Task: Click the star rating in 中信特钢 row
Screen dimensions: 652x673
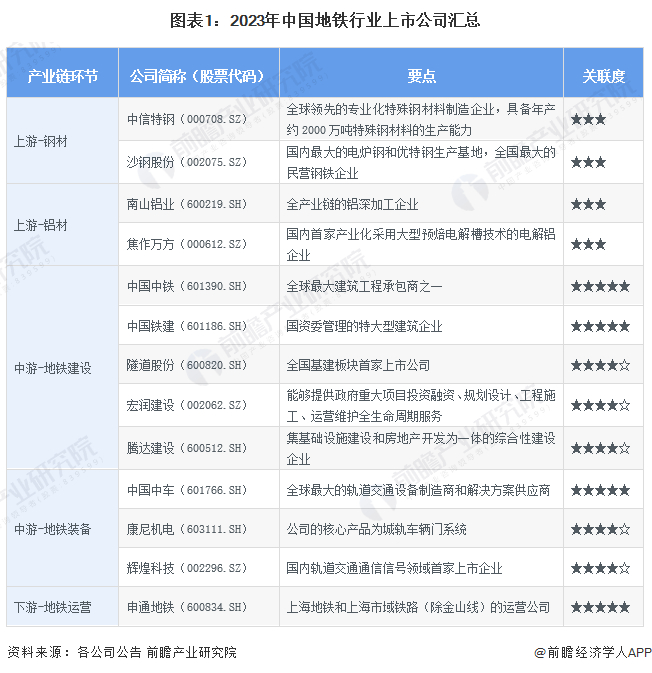Action: (x=588, y=119)
